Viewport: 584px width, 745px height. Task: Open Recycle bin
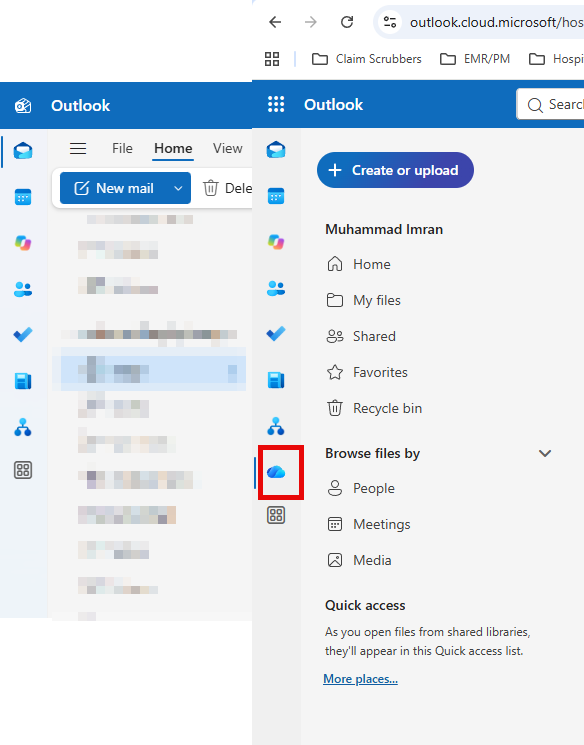[x=374, y=409]
